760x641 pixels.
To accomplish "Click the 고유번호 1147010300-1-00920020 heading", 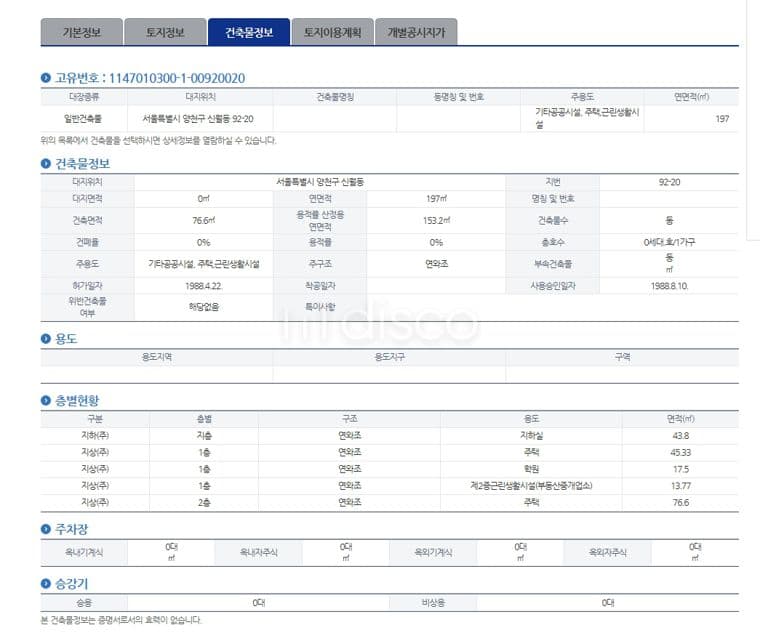I will click(x=150, y=78).
